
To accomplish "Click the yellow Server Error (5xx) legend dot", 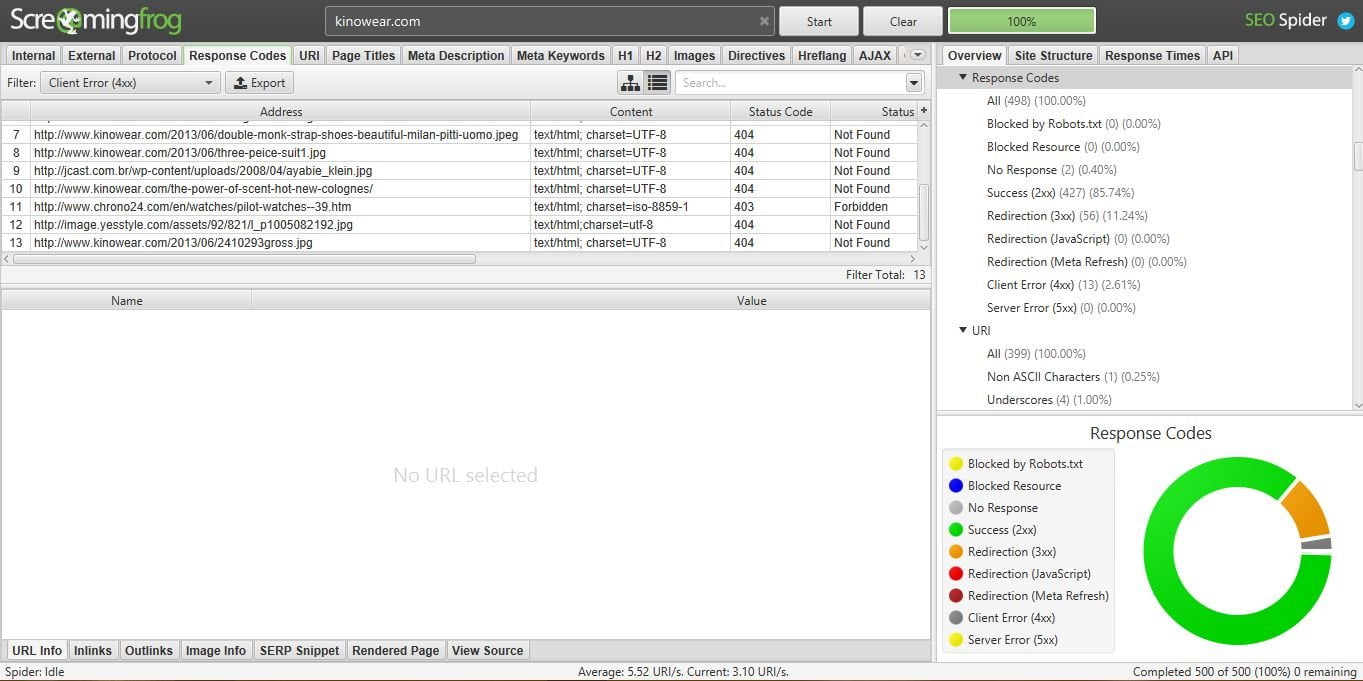I will (x=955, y=640).
